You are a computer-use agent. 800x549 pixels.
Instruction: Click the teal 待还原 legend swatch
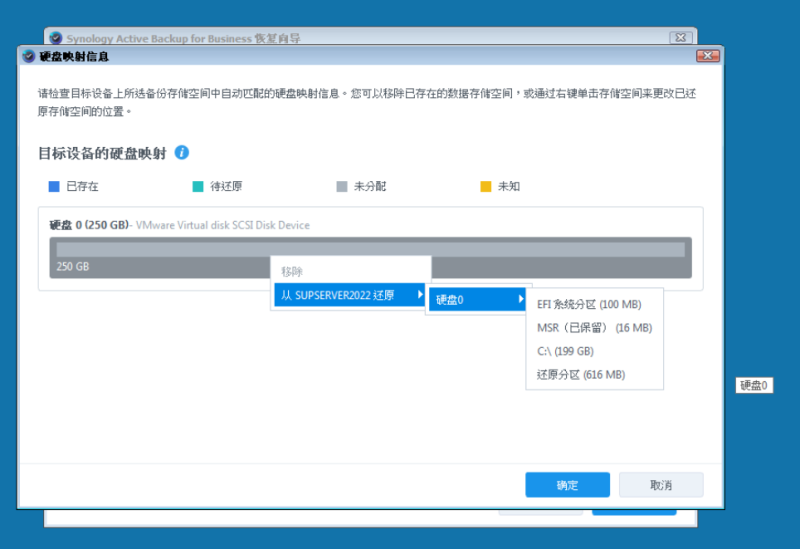click(x=198, y=186)
